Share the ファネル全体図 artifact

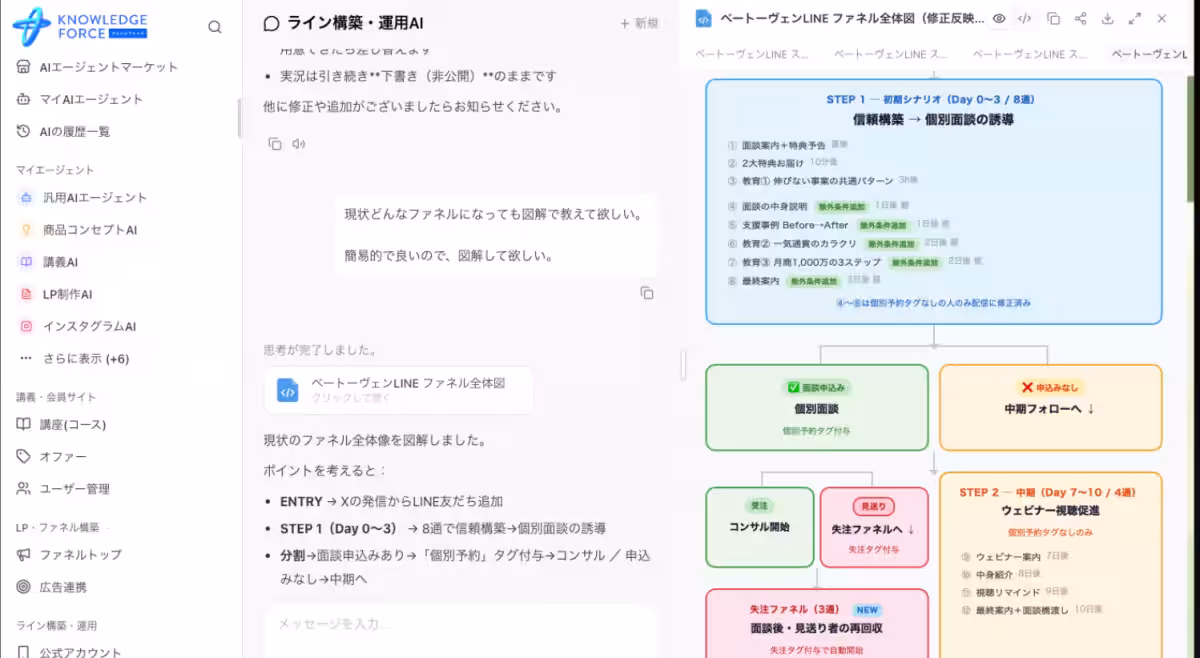pyautogui.click(x=1080, y=18)
